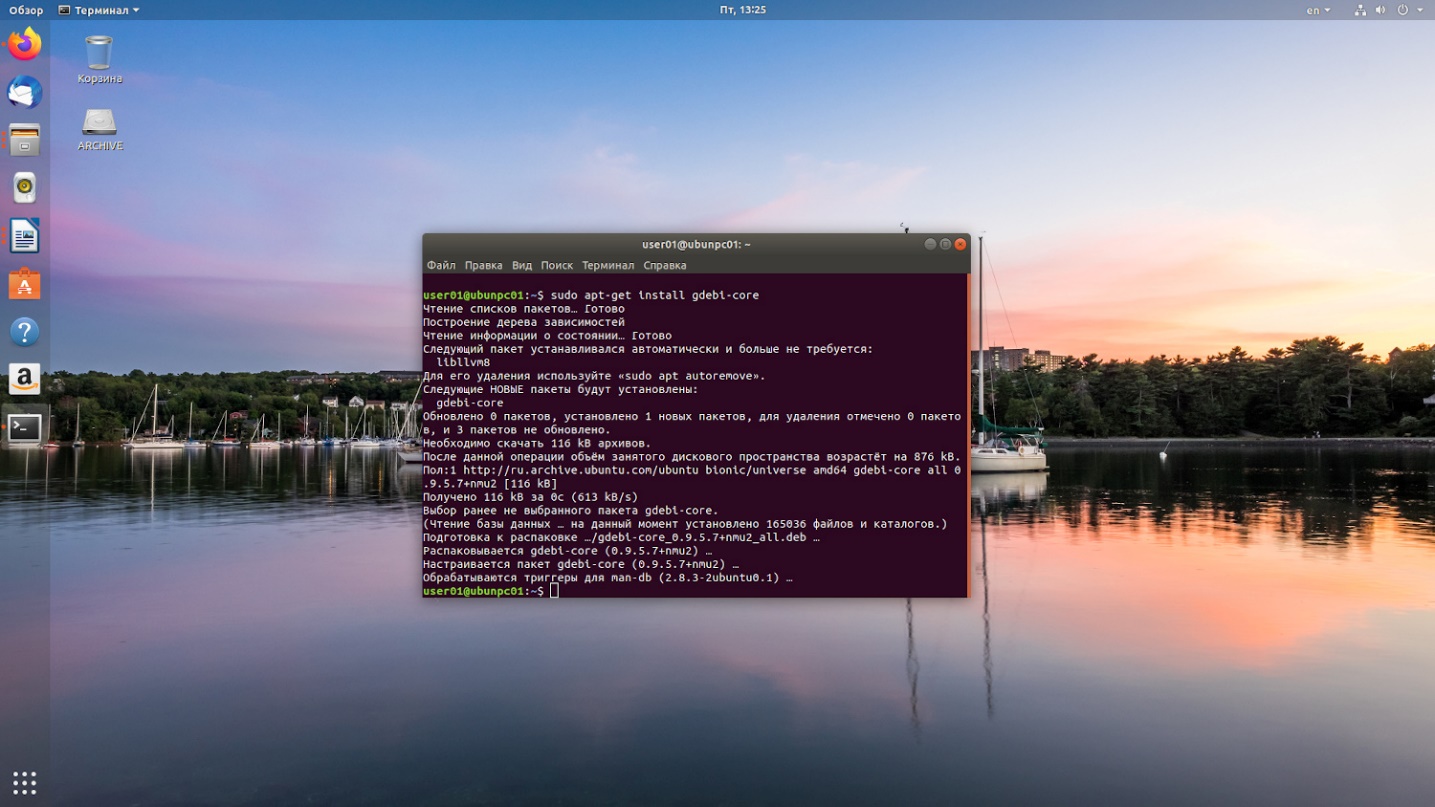Open the en keyboard layout dropdown
Viewport: 1435px width, 807px height.
coord(1318,10)
